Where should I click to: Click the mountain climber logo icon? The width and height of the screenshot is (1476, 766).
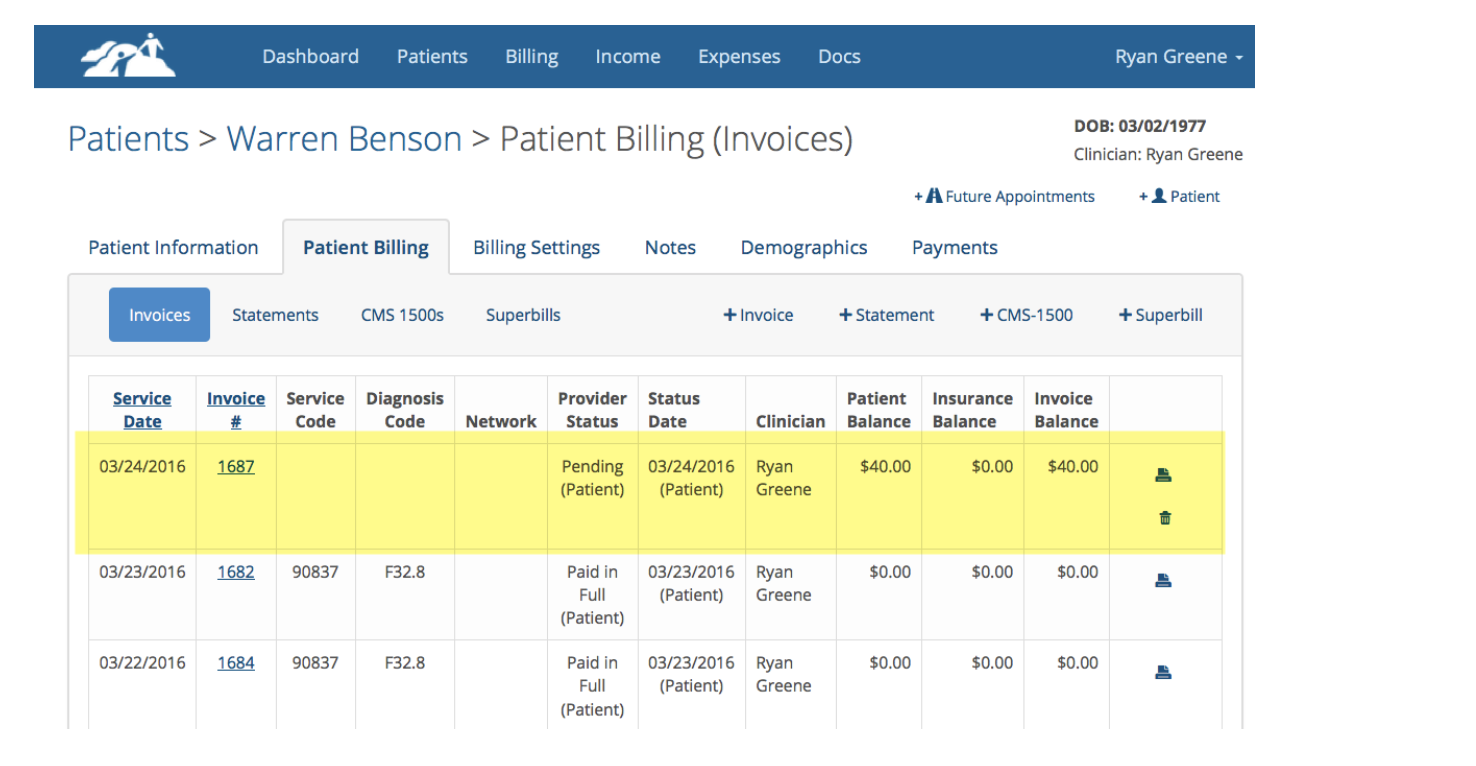click(128, 56)
